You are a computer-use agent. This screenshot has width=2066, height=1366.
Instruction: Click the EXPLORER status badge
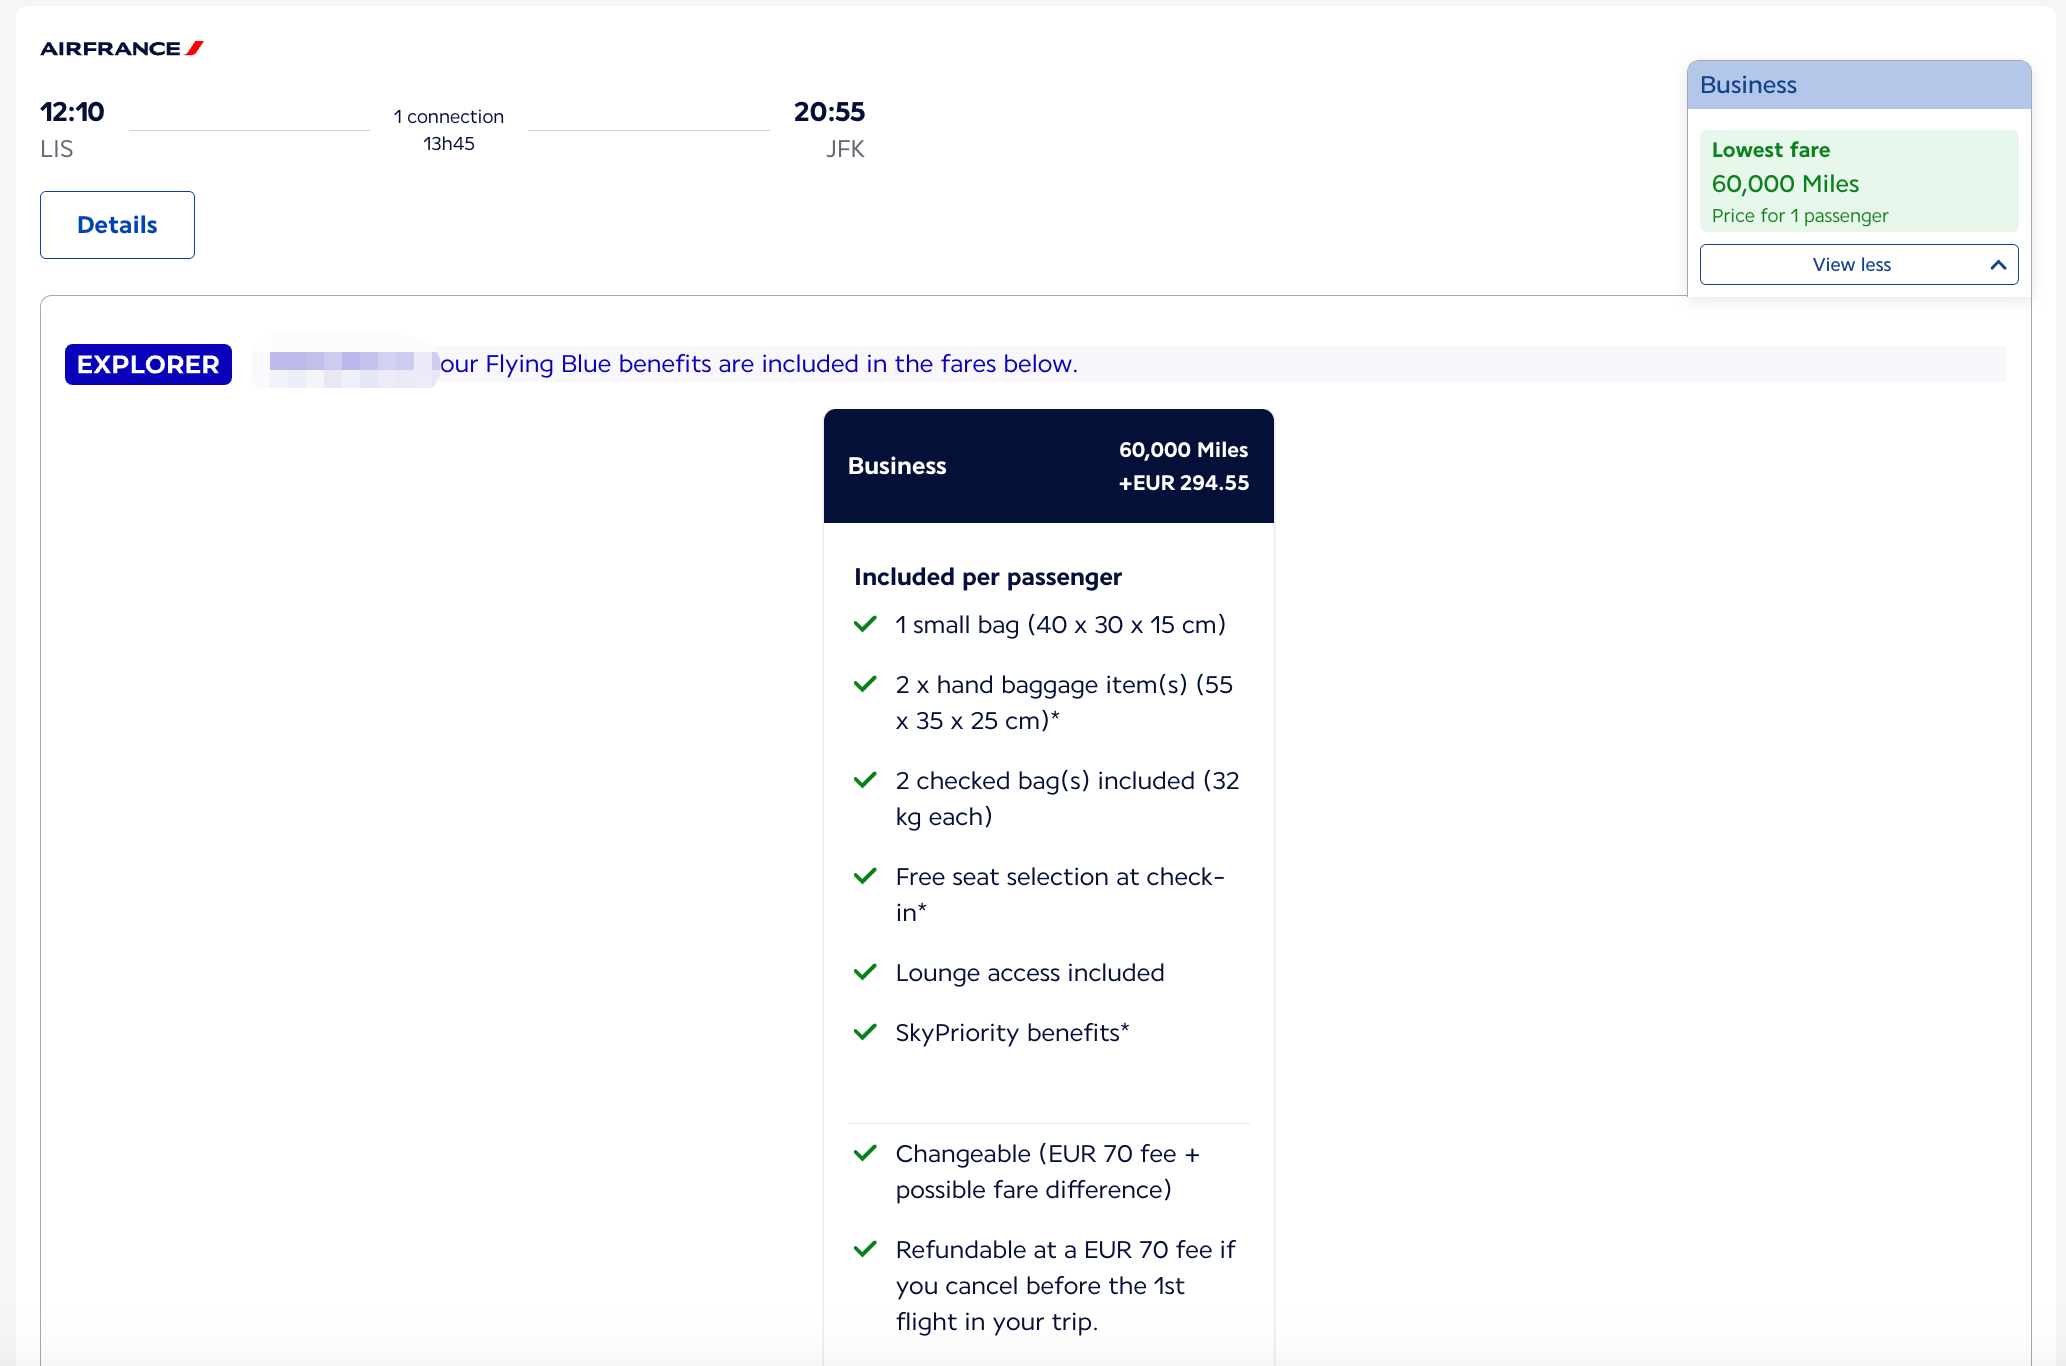click(x=148, y=364)
